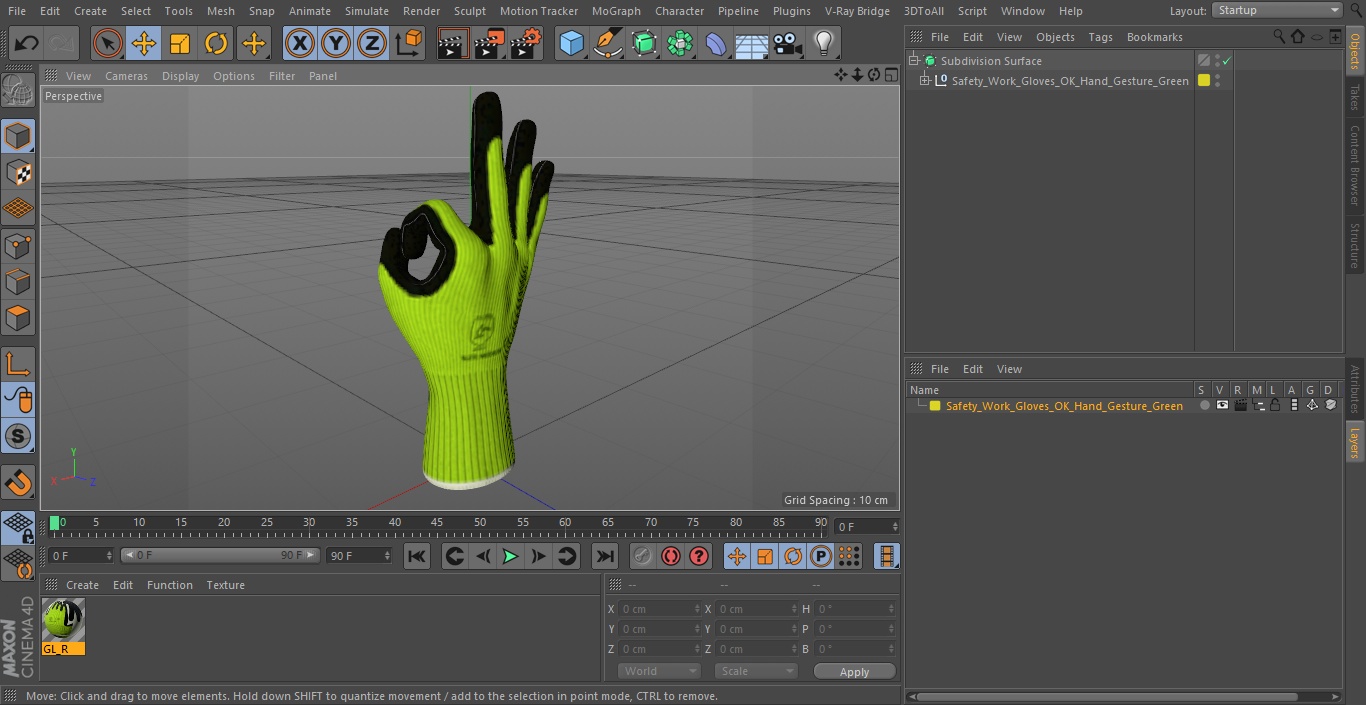Click the yellow layer swatch on glove object
The image size is (1366, 705).
tap(1204, 81)
